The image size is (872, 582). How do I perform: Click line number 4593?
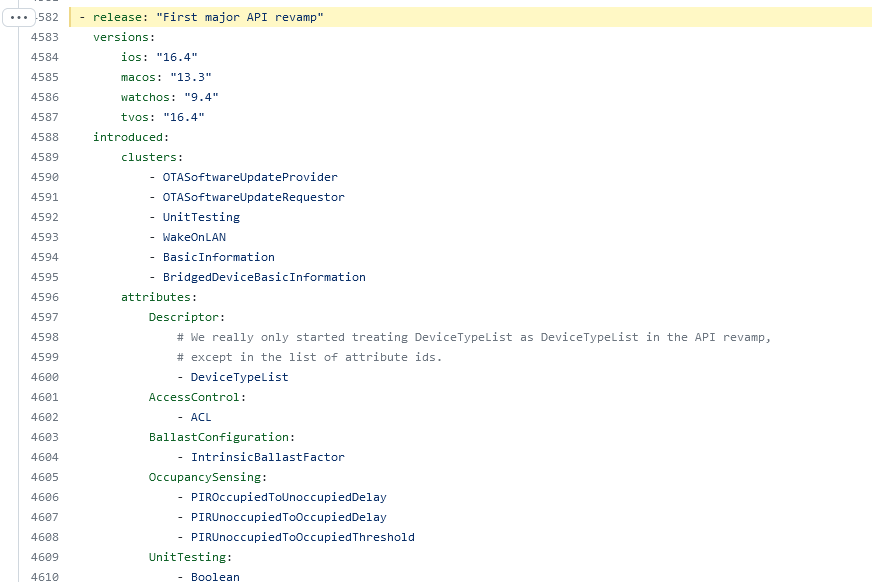tap(44, 237)
